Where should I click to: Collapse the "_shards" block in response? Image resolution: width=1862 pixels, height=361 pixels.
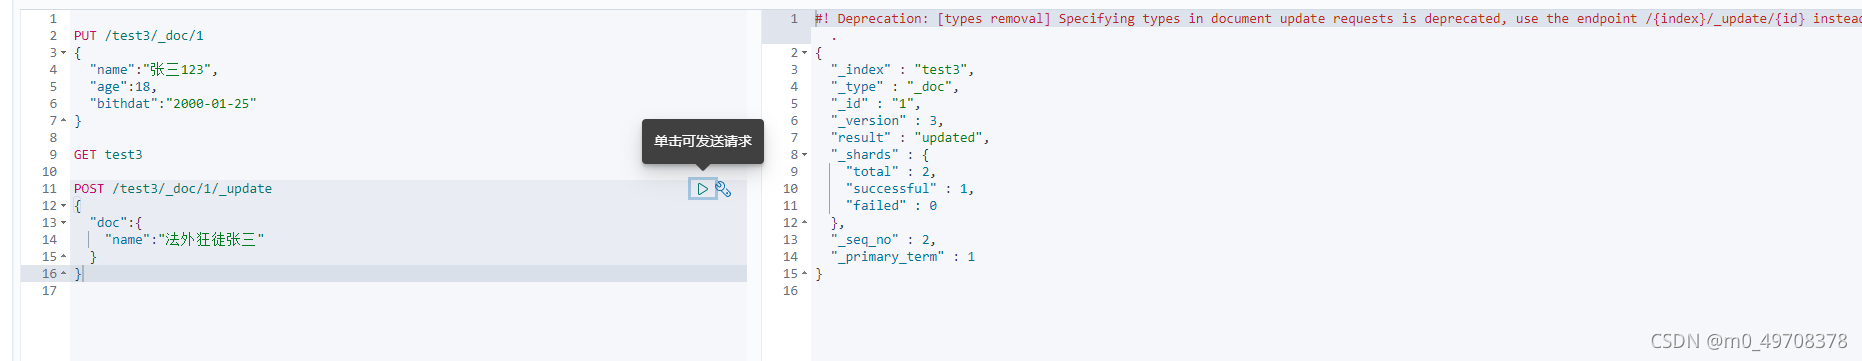(805, 155)
